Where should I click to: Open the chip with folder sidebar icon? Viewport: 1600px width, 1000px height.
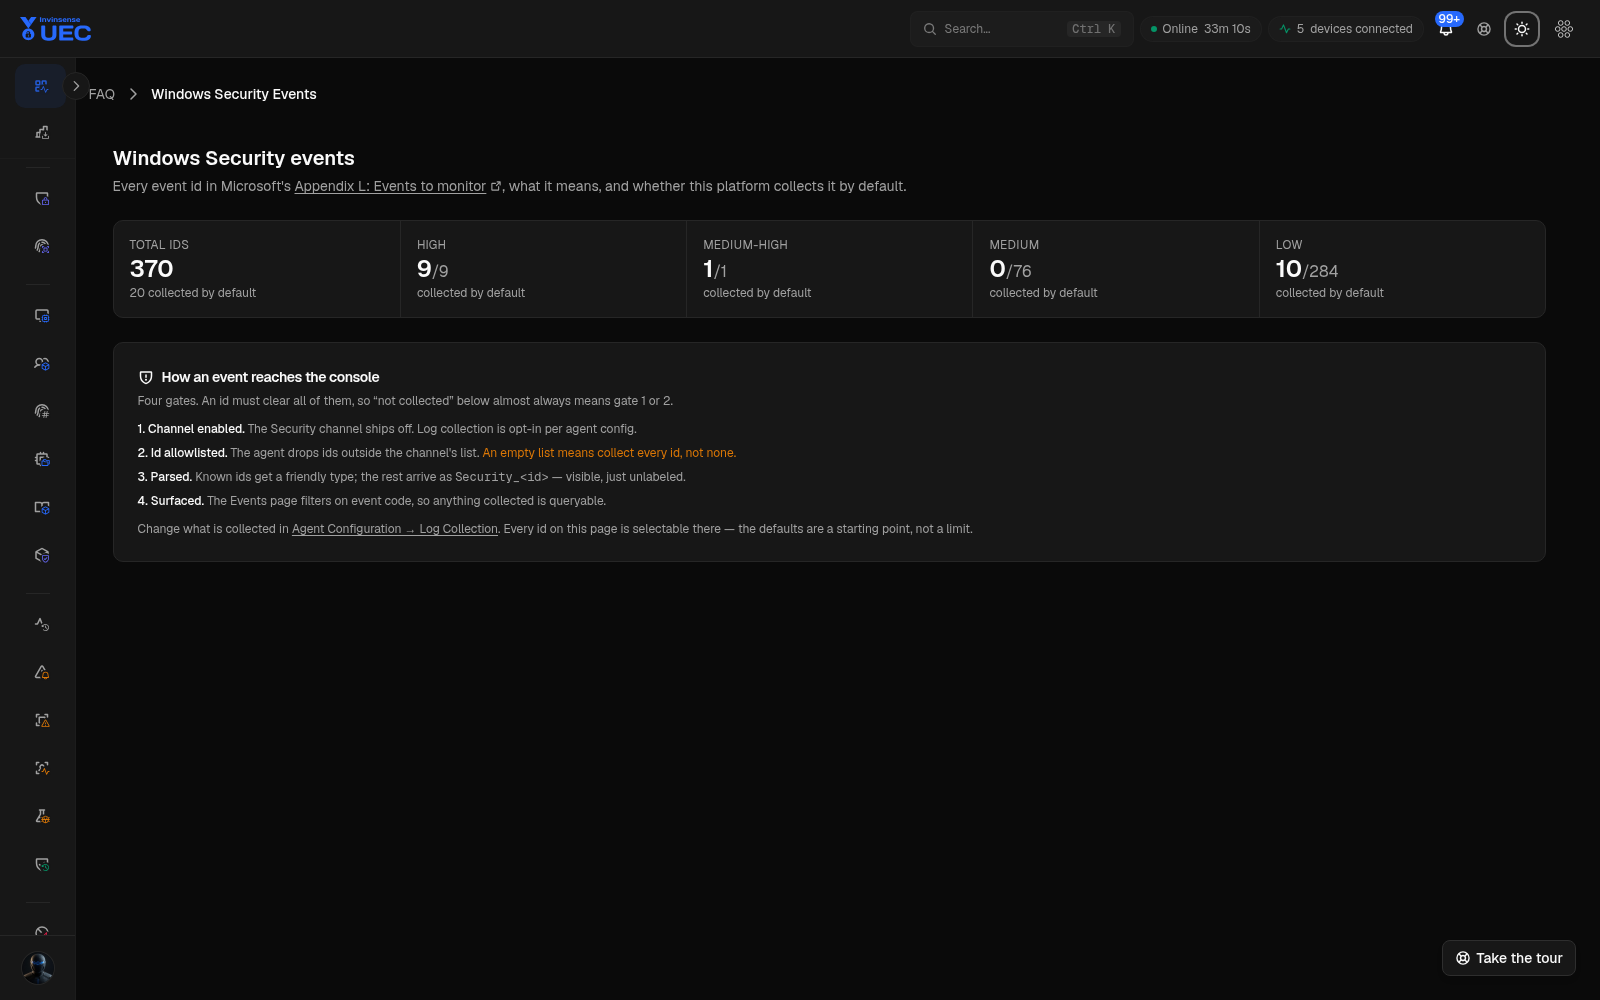pos(41,459)
